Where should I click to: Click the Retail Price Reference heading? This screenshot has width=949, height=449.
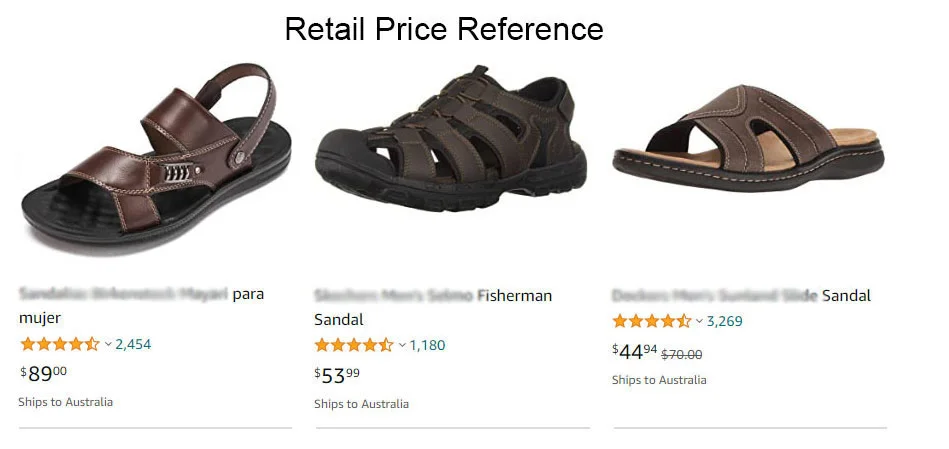(x=443, y=29)
